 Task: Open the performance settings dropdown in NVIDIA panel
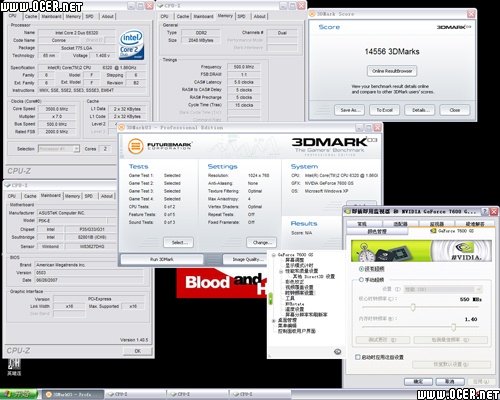pos(443,289)
